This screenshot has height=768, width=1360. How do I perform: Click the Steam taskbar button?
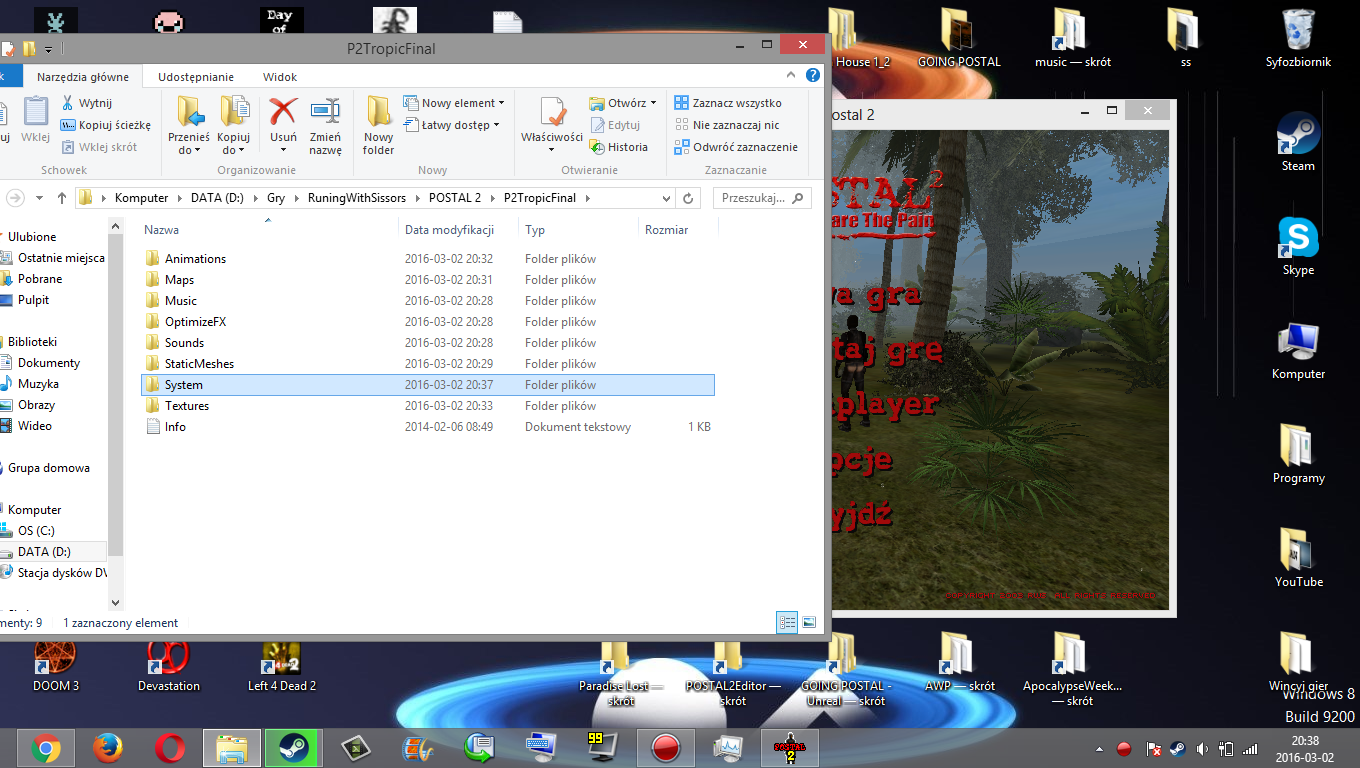tap(294, 747)
